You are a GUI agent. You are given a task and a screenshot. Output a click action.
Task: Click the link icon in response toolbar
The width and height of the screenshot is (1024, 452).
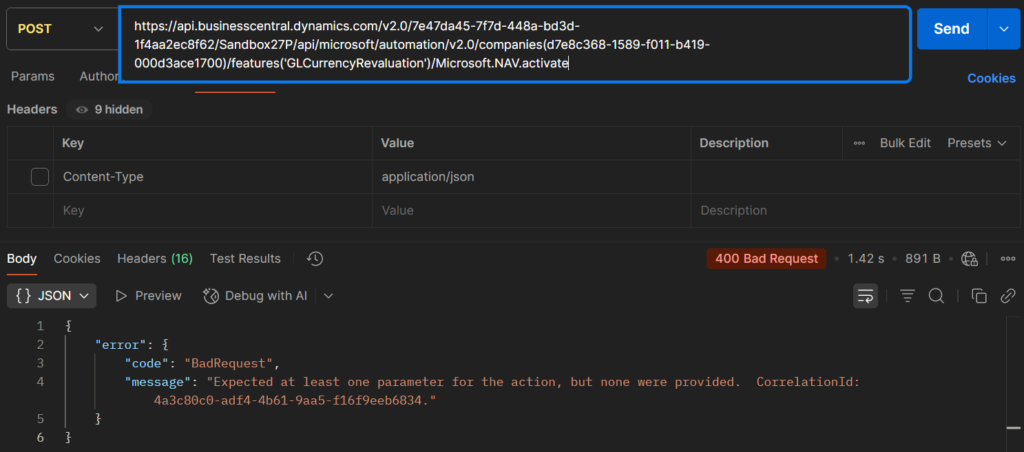[1007, 295]
